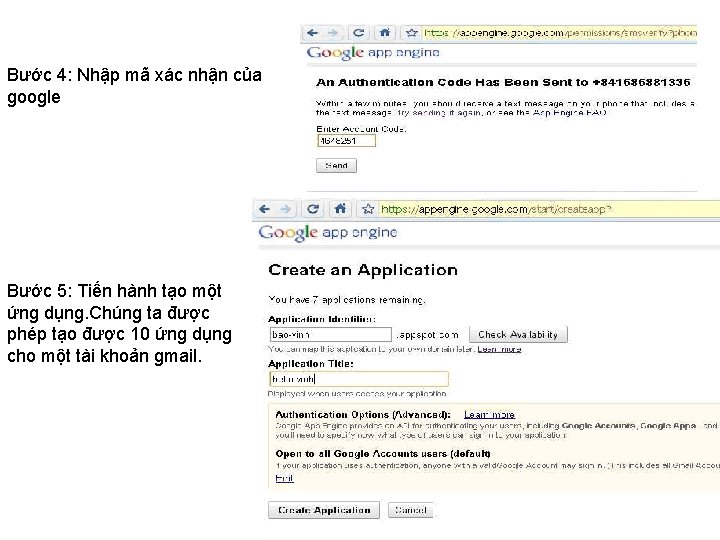Click the forward arrow in the createapp browser toolbar
Viewport: 720px width, 540px height.
[x=286, y=209]
